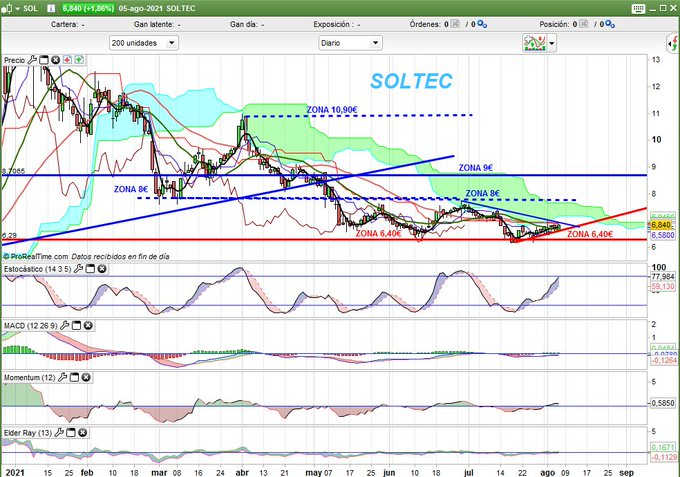Click the Órdenes list icon
680x477 pixels.
pyautogui.click(x=455, y=24)
